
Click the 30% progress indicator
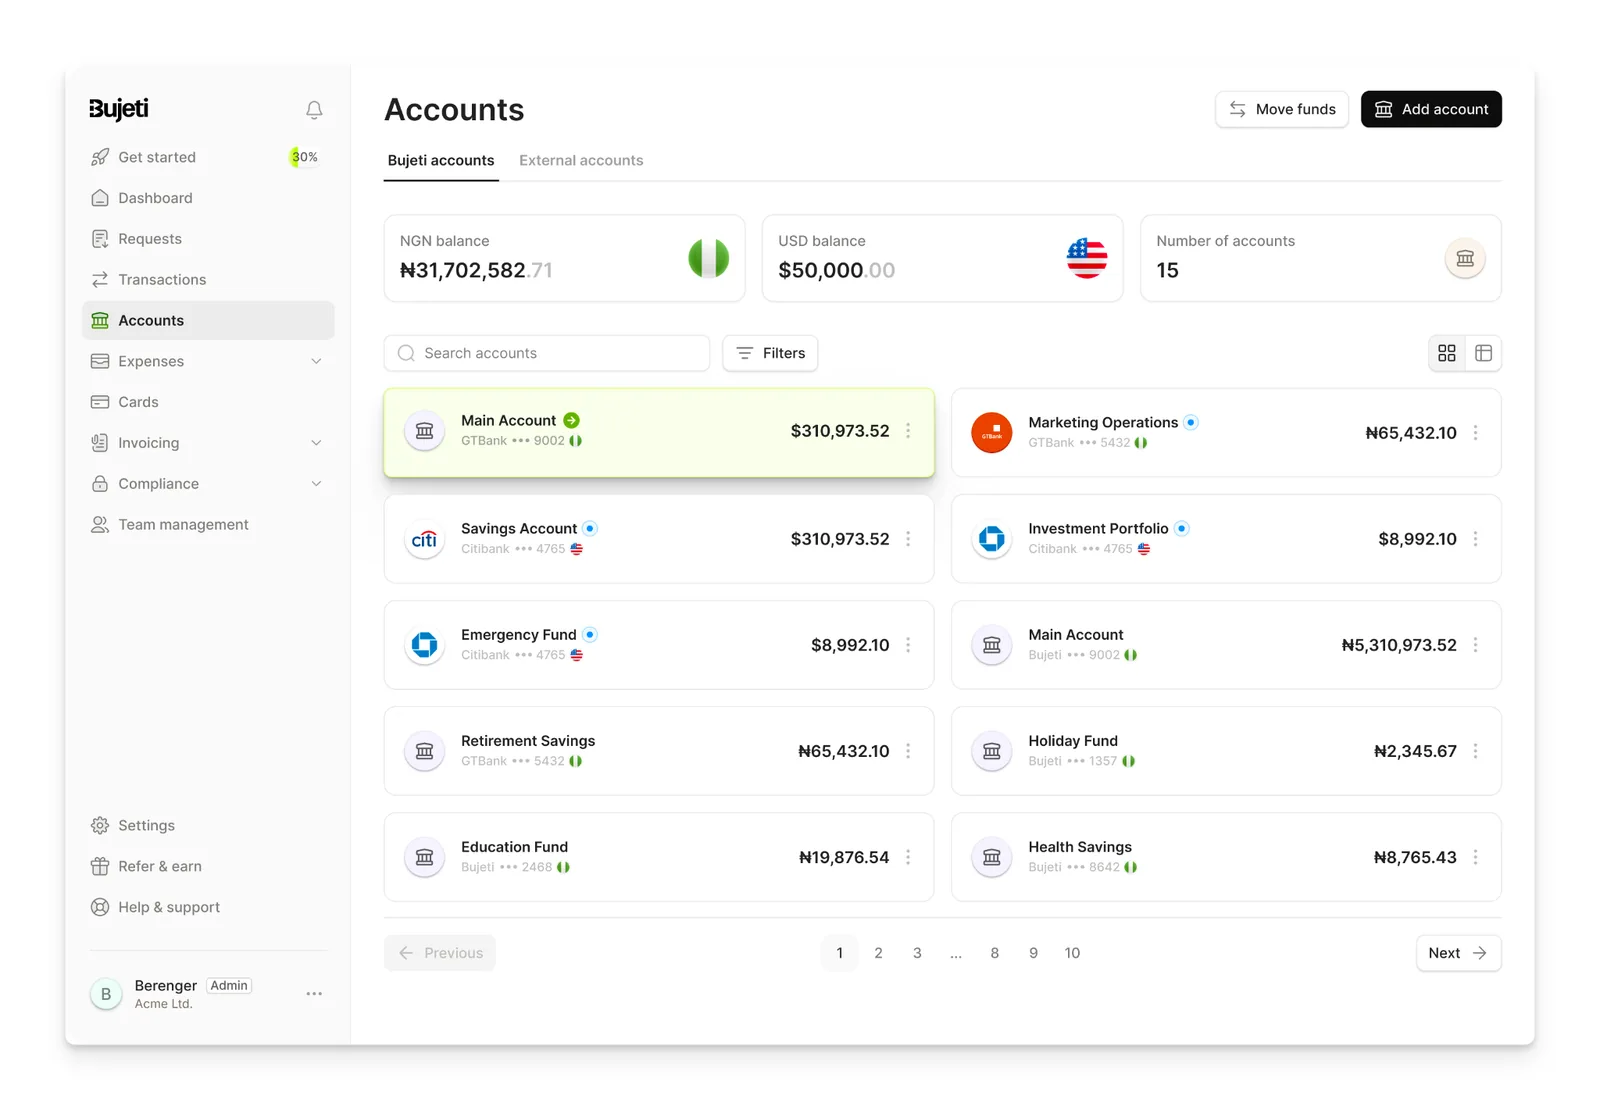(304, 157)
